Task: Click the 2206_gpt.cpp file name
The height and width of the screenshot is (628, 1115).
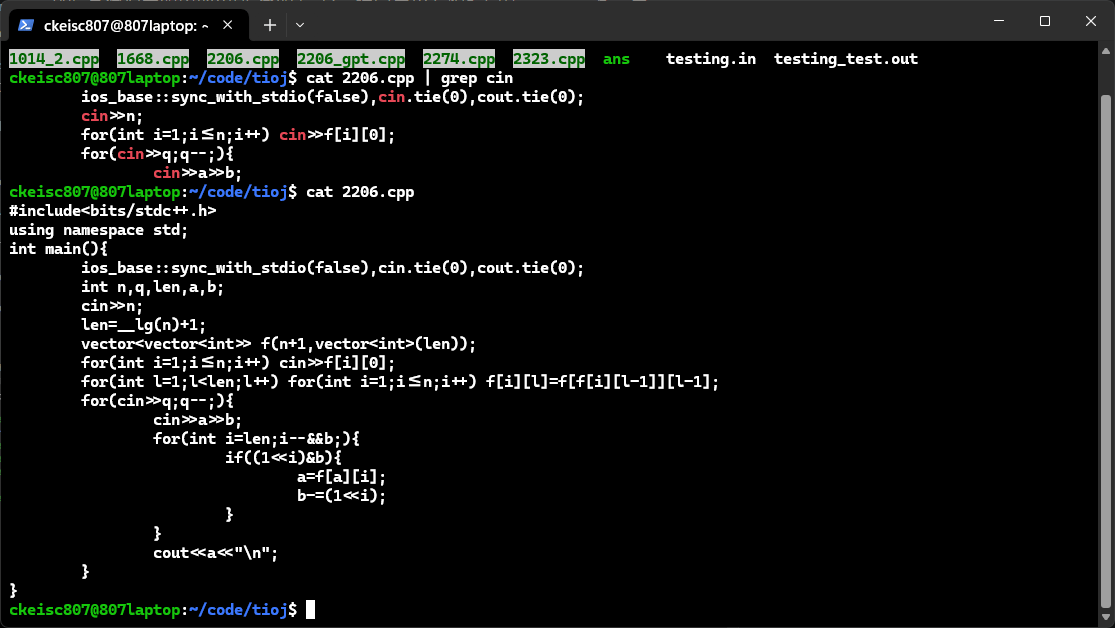Action: tap(351, 59)
